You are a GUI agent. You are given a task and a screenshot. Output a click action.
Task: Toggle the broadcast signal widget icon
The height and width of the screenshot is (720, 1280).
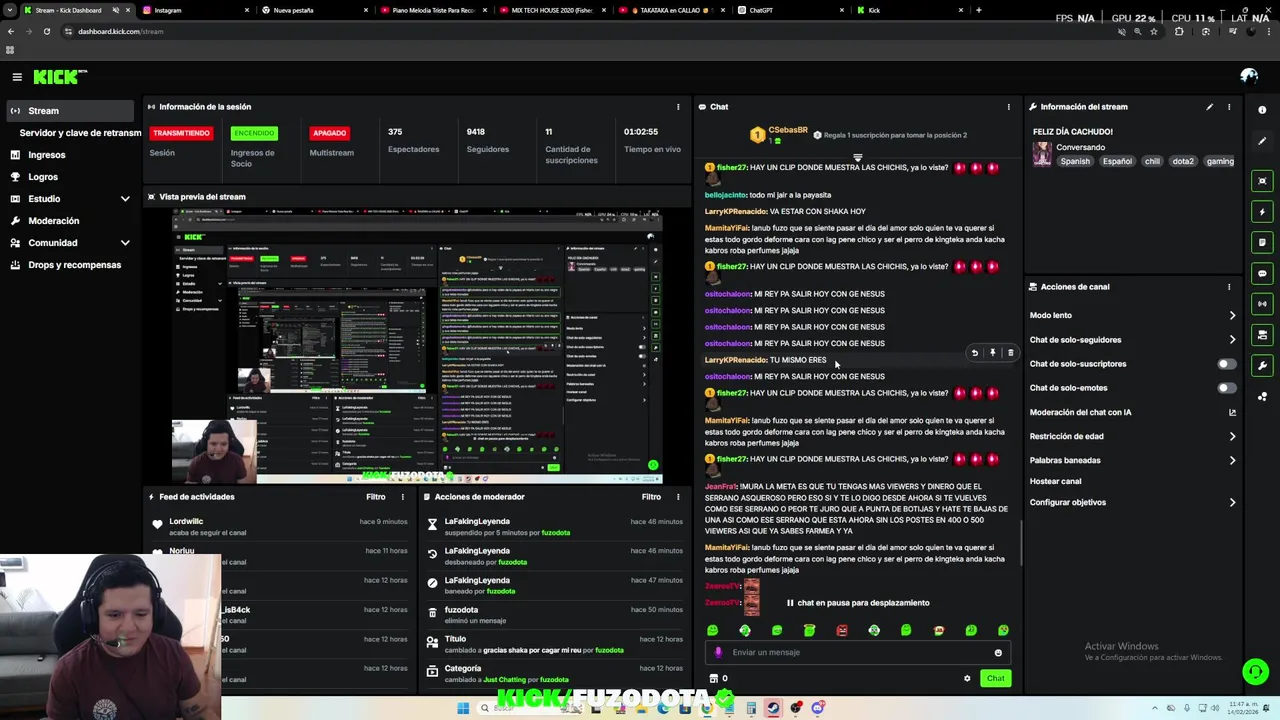point(1262,304)
